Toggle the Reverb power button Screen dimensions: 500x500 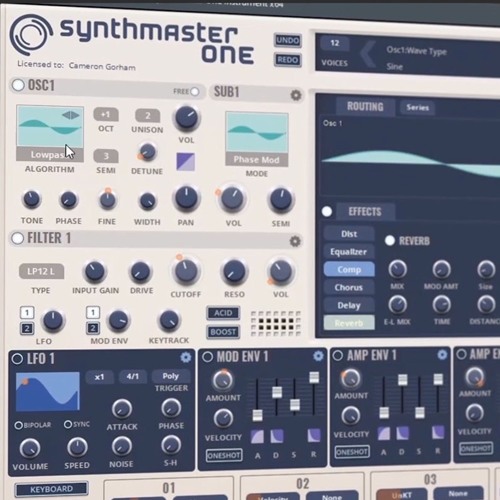click(x=390, y=240)
